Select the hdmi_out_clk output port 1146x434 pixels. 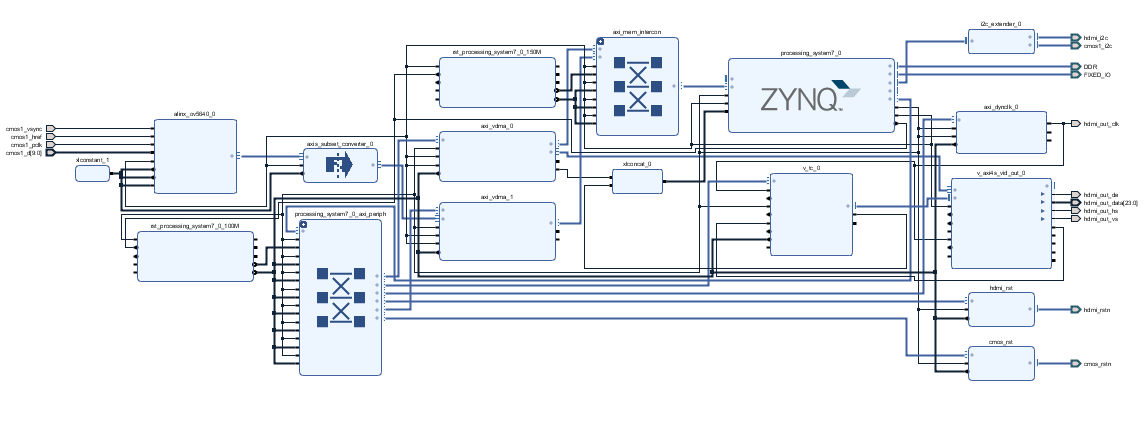[1075, 123]
